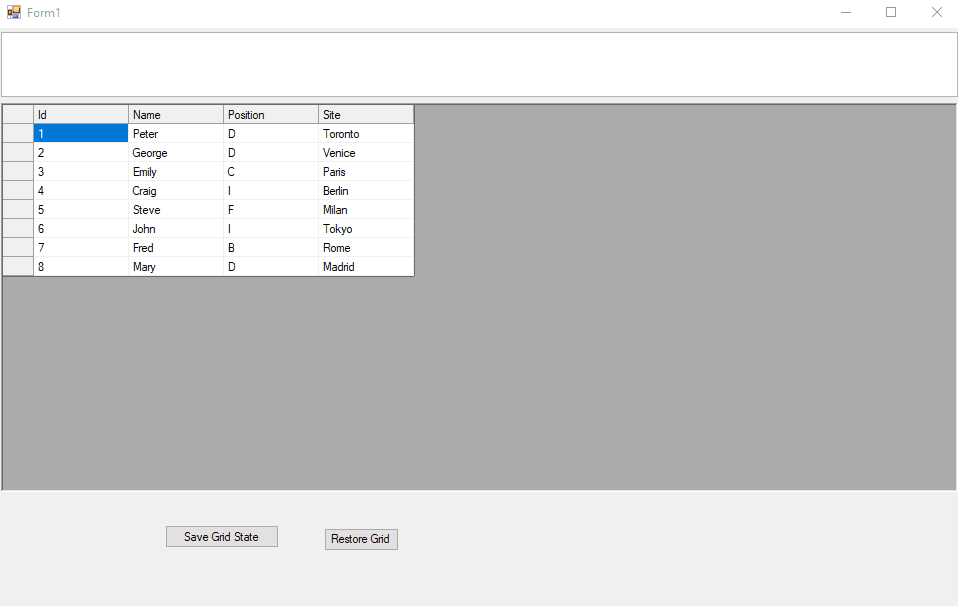Viewport: 958px width, 606px height.
Task: Select the Berlin site cell
Action: tap(366, 190)
